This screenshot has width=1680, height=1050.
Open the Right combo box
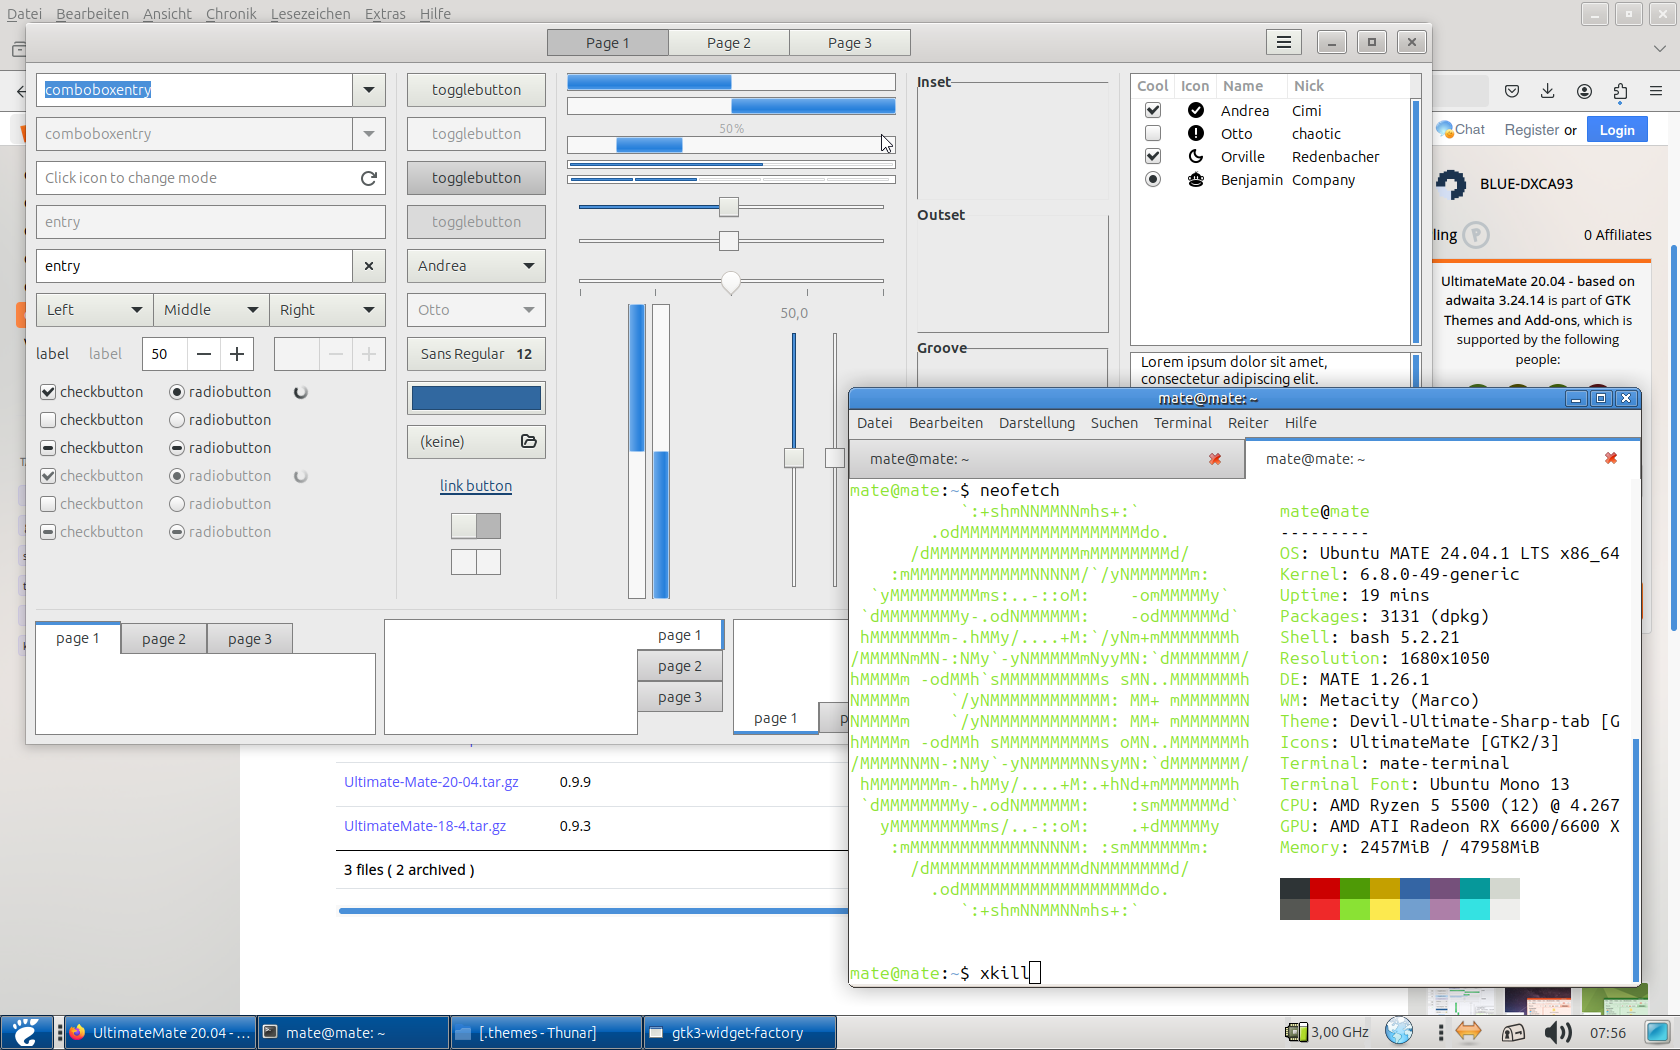(327, 310)
